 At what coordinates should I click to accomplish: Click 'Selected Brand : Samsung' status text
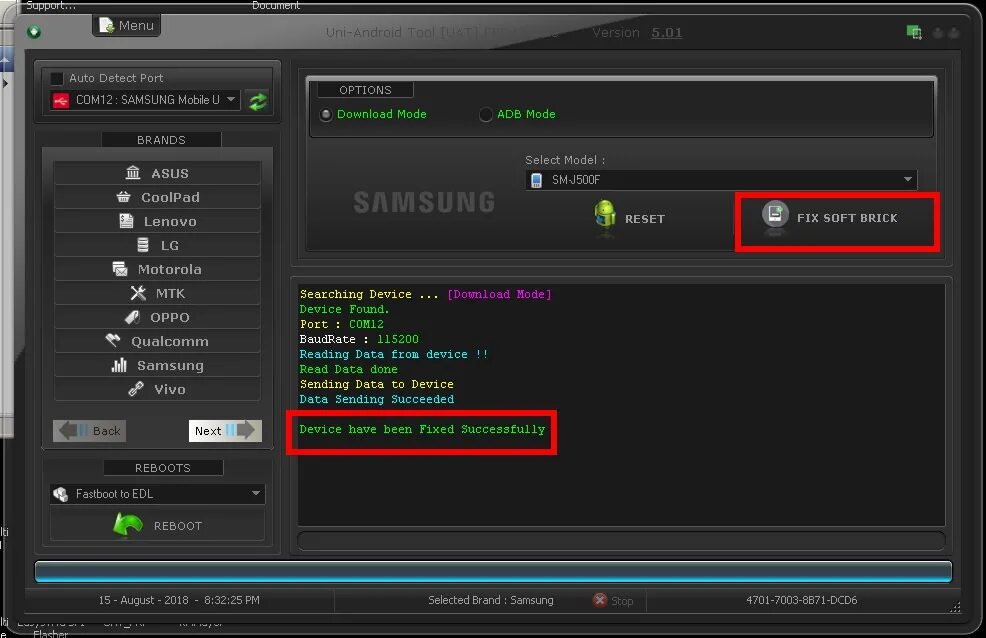[490, 600]
